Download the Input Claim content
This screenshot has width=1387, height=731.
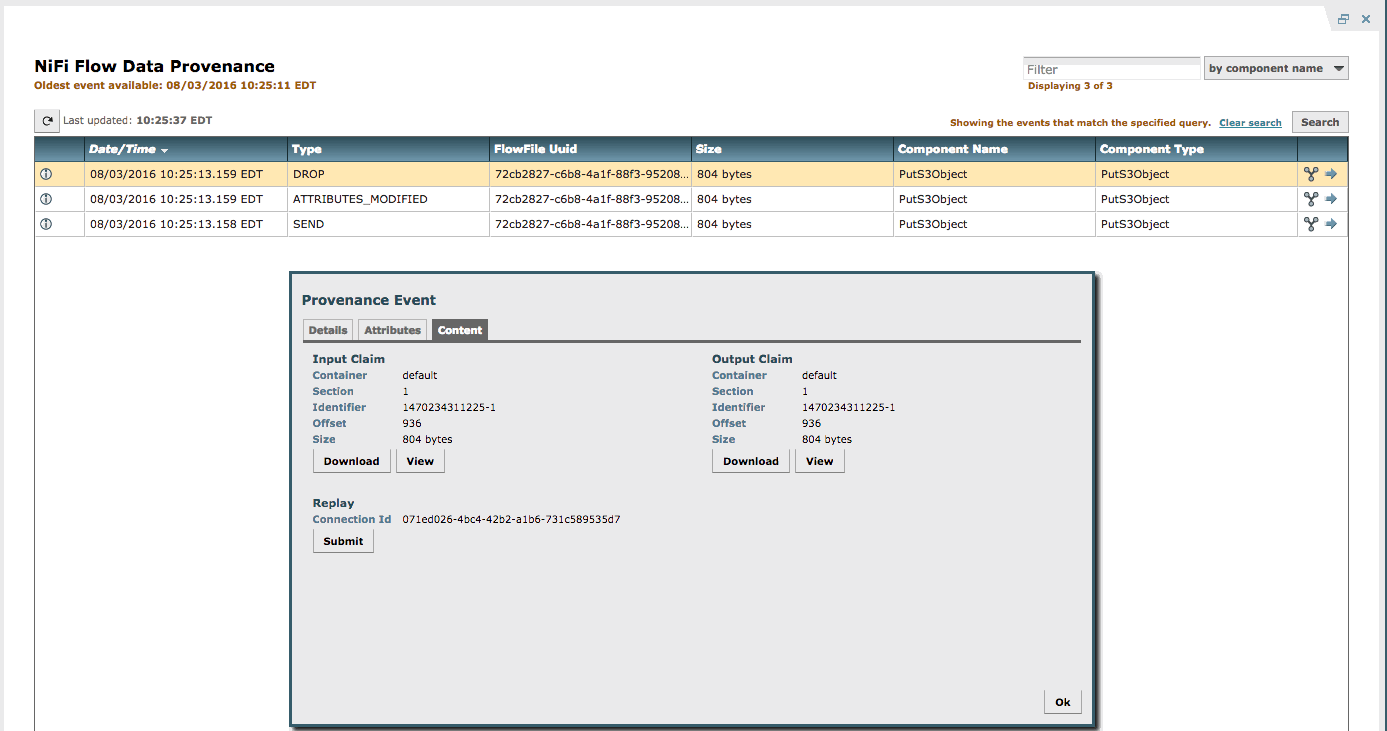click(x=351, y=461)
